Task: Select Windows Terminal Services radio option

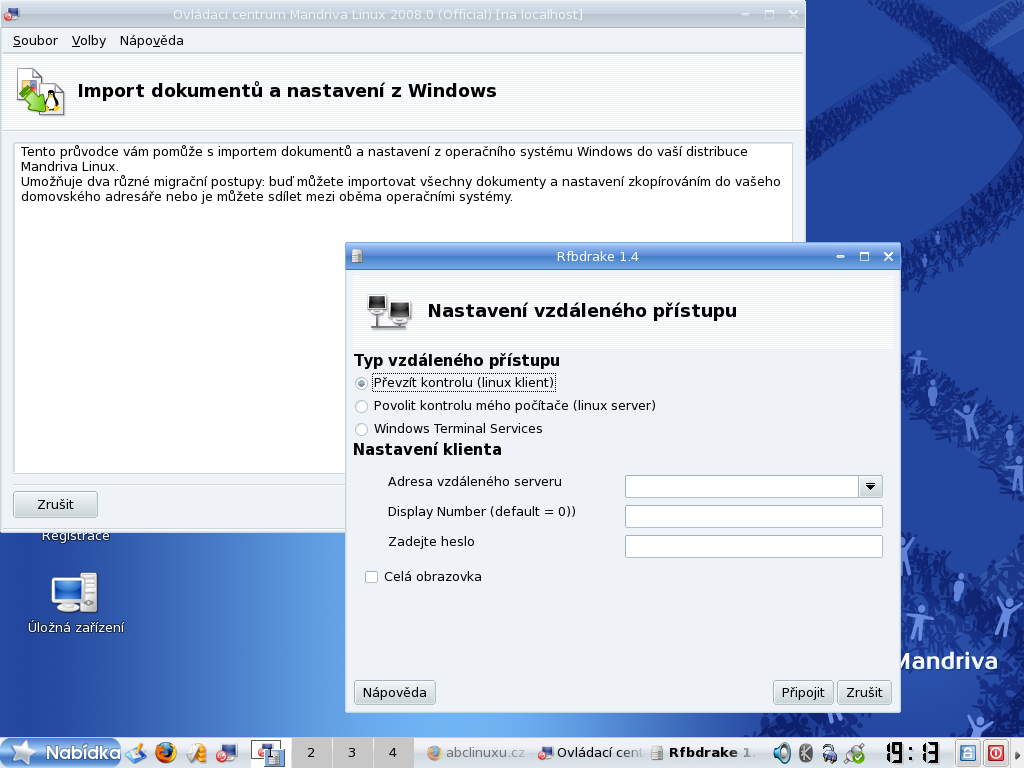Action: pyautogui.click(x=361, y=429)
